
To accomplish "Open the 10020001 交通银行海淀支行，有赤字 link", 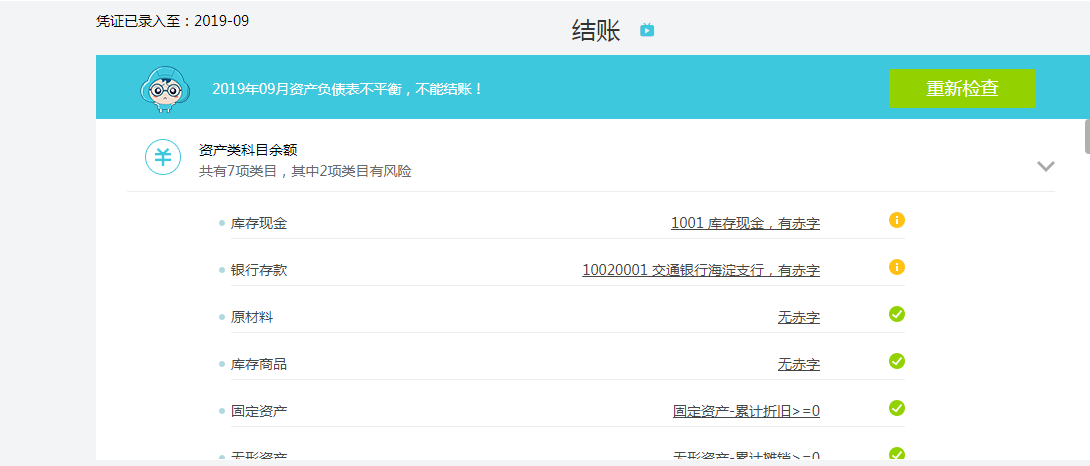I will (x=701, y=270).
